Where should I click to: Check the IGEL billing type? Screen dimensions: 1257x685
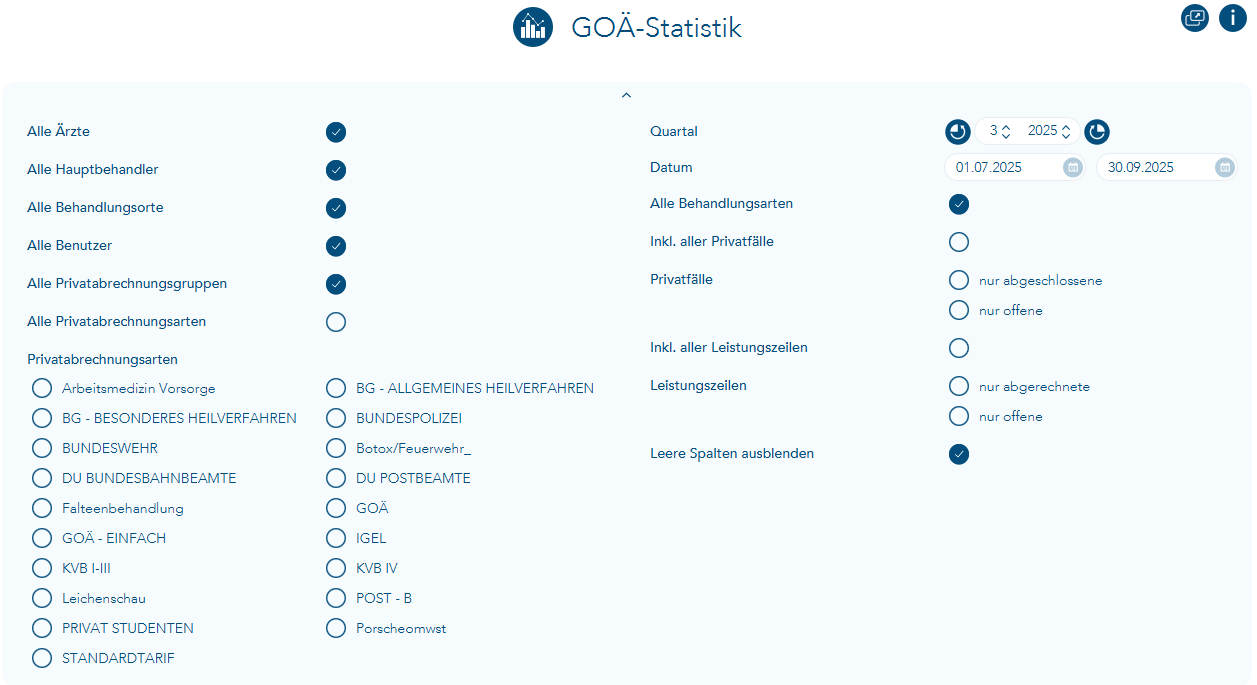(337, 539)
